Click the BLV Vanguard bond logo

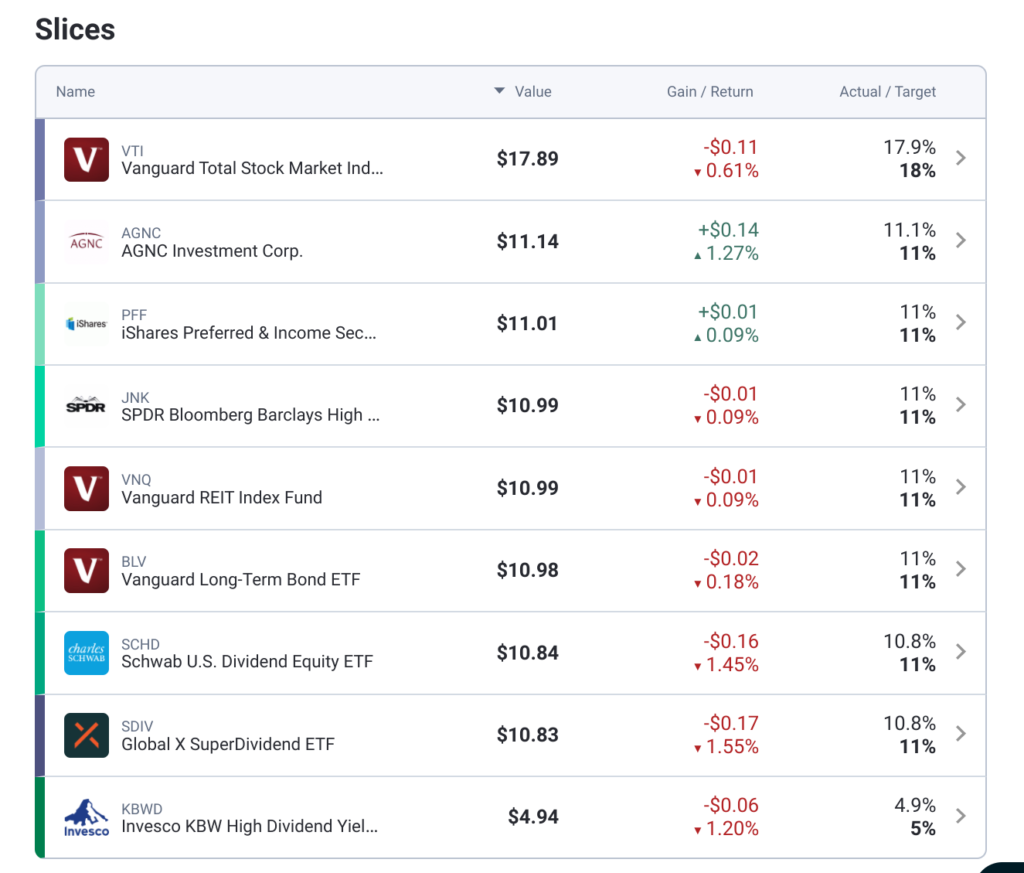tap(86, 570)
